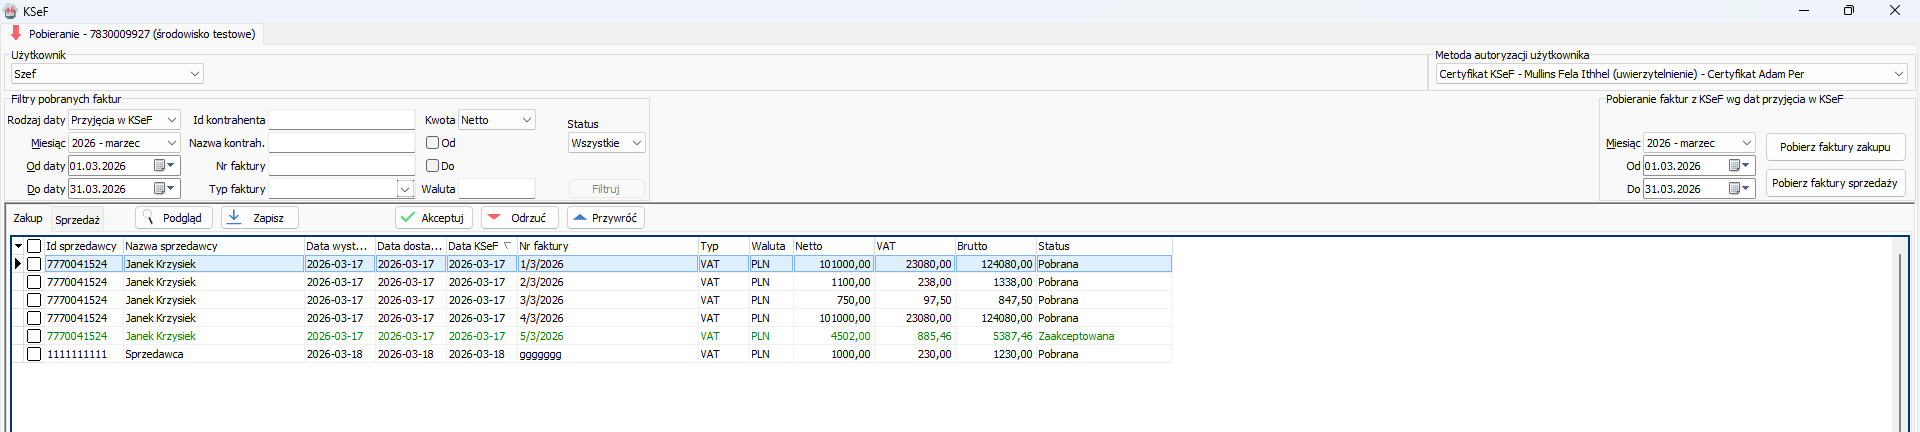Viewport: 1920px width, 432px height.
Task: Check the row checkbox for seller Sprzedawca
Action: [34, 354]
